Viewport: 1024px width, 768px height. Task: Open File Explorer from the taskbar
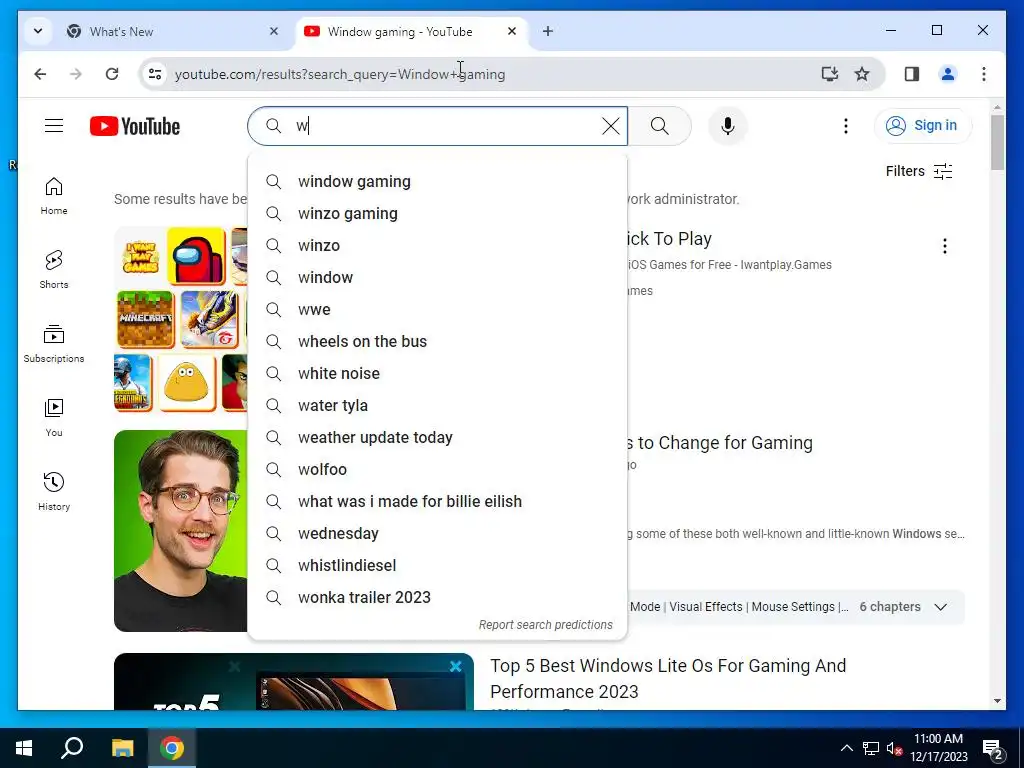(122, 748)
